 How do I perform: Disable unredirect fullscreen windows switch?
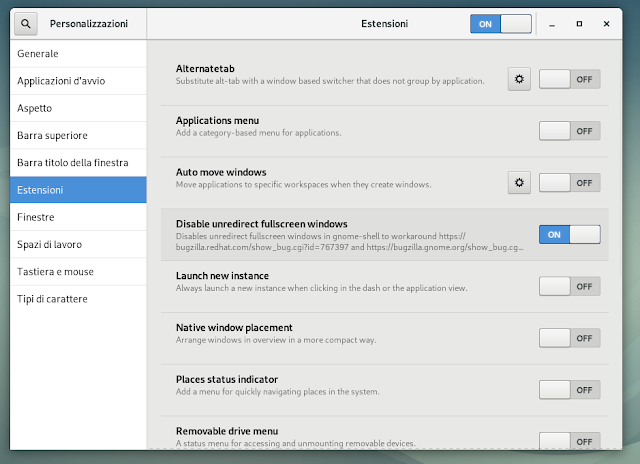click(x=569, y=234)
